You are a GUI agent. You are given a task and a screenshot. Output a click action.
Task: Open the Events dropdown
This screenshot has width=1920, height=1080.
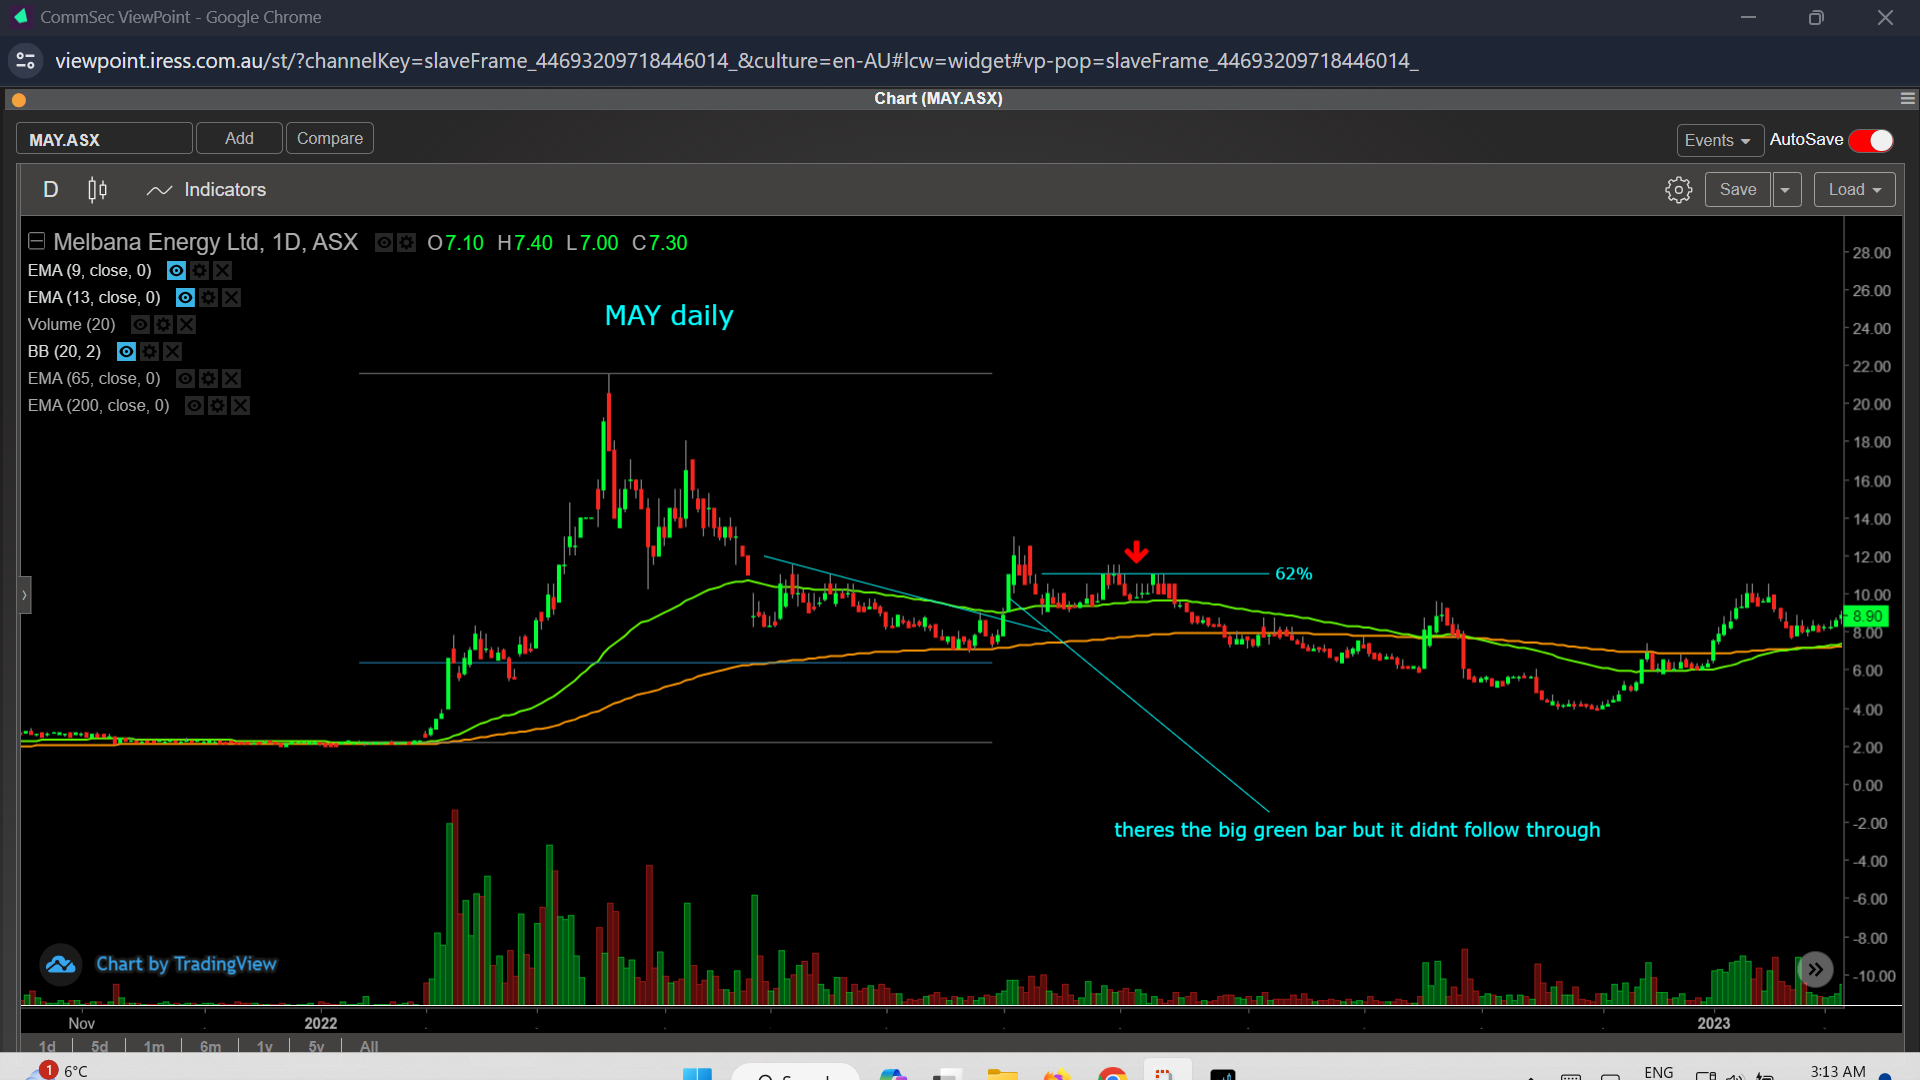click(1719, 140)
